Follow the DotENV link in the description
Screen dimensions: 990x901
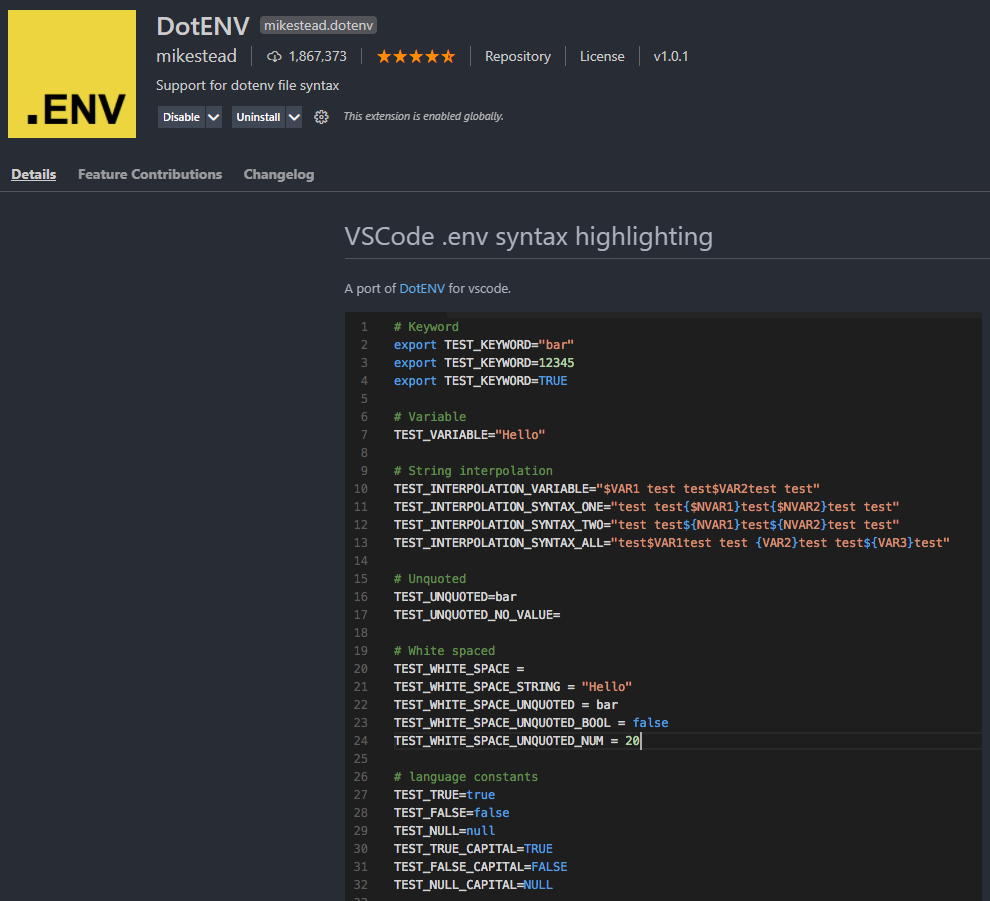tap(422, 289)
